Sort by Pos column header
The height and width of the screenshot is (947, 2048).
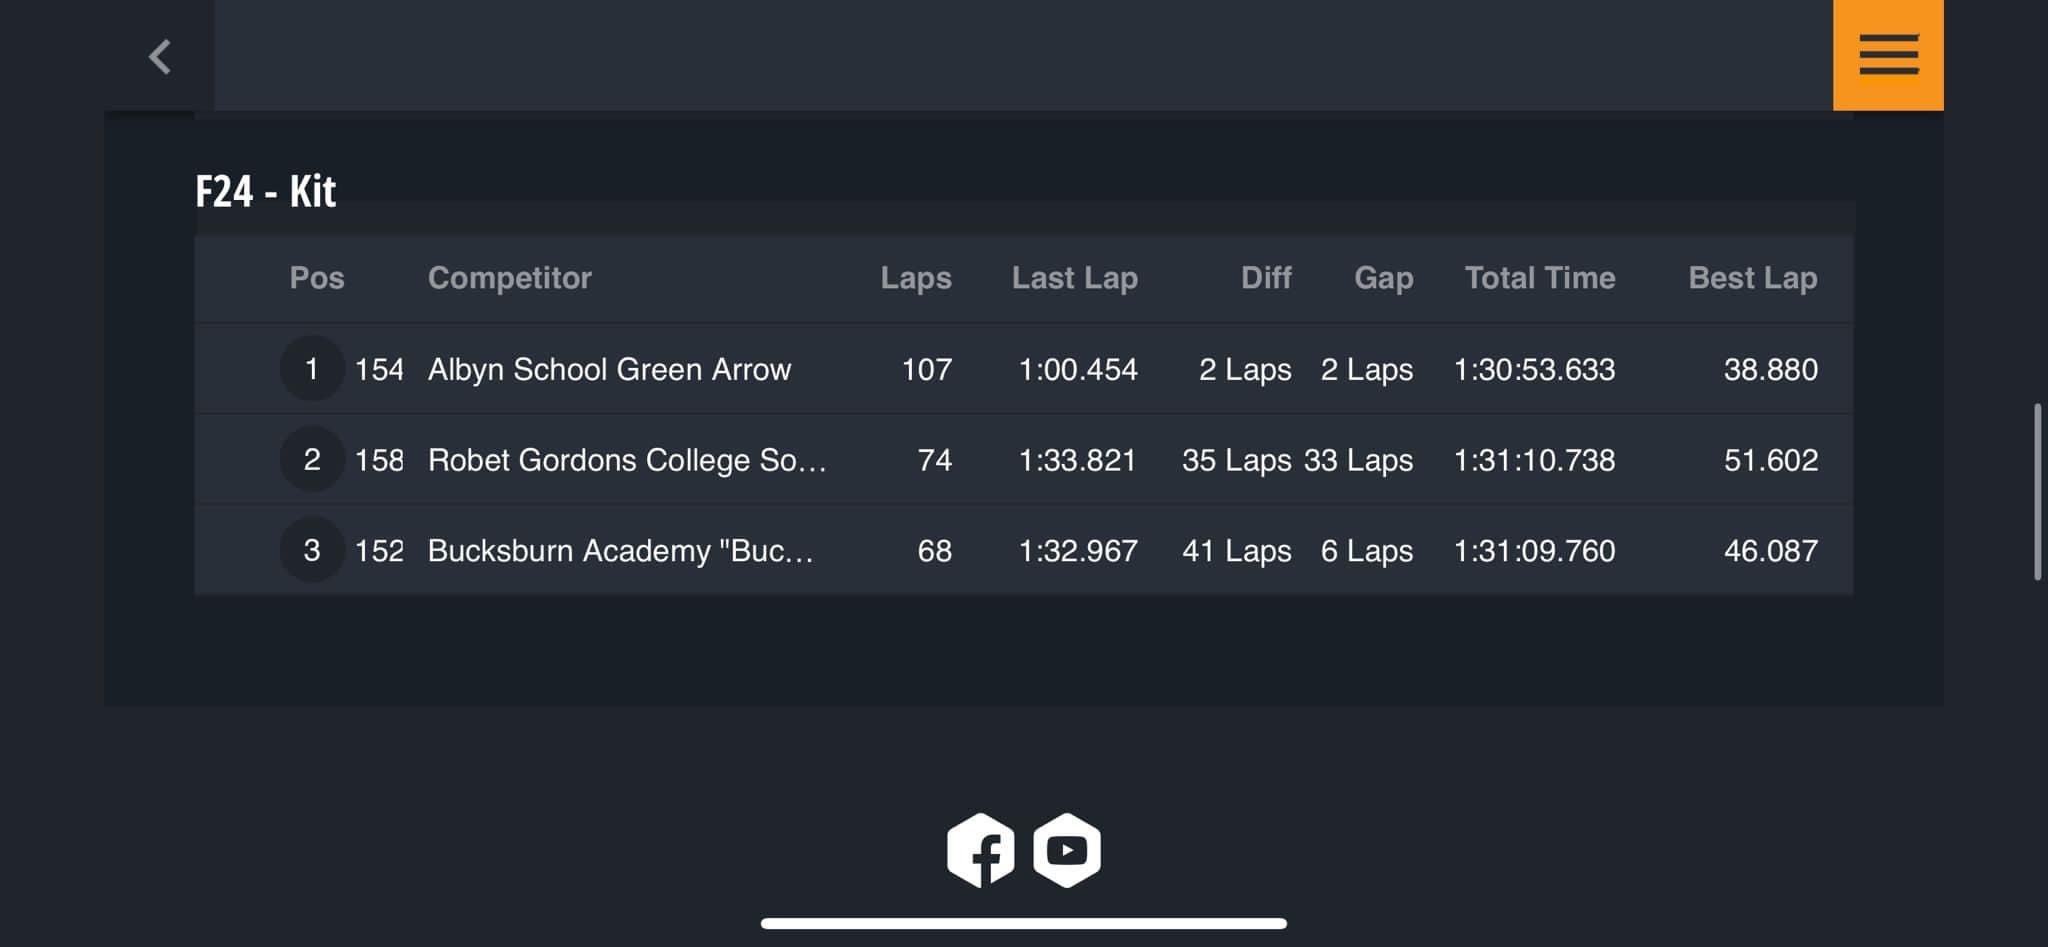coord(316,278)
